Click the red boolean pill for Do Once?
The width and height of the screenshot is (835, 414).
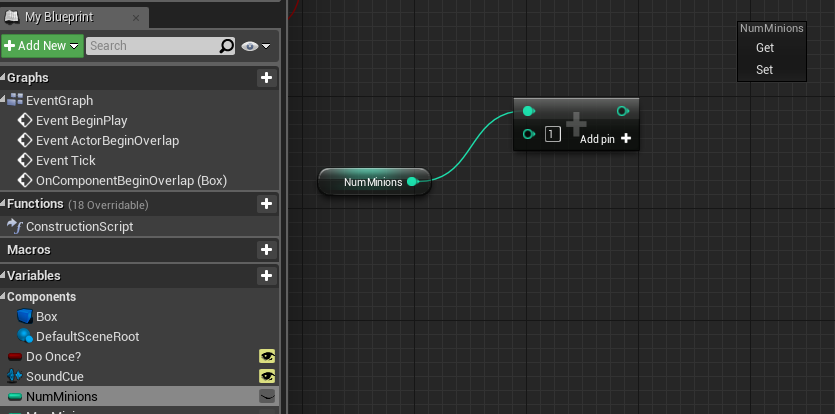click(15, 356)
